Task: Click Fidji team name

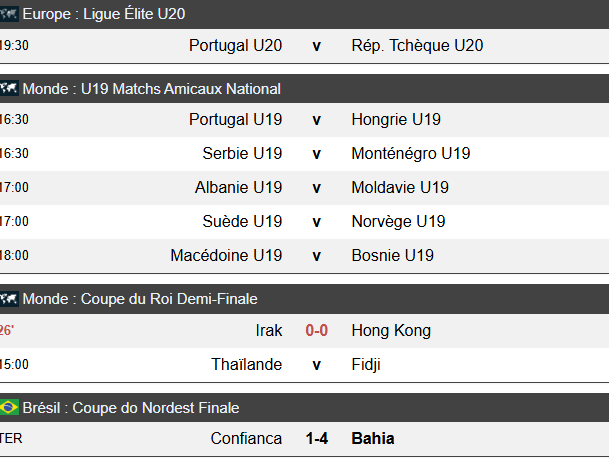Action: click(366, 365)
